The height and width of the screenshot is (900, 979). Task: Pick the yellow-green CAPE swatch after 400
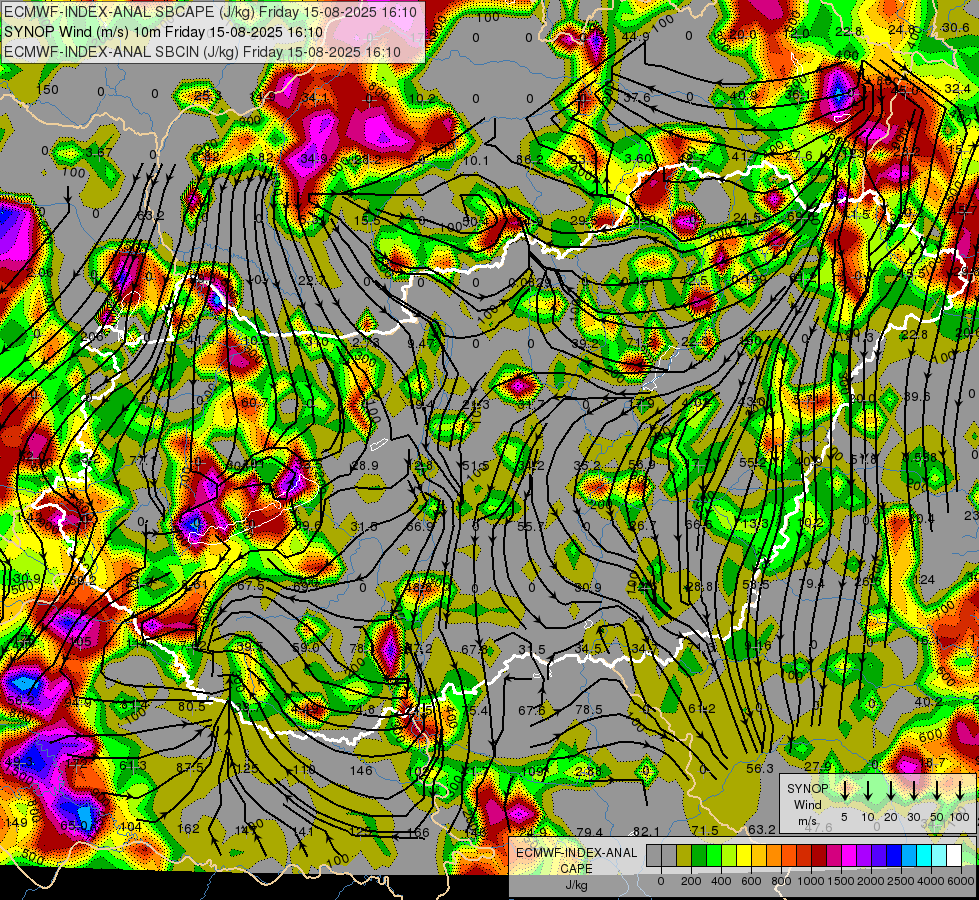tap(729, 856)
